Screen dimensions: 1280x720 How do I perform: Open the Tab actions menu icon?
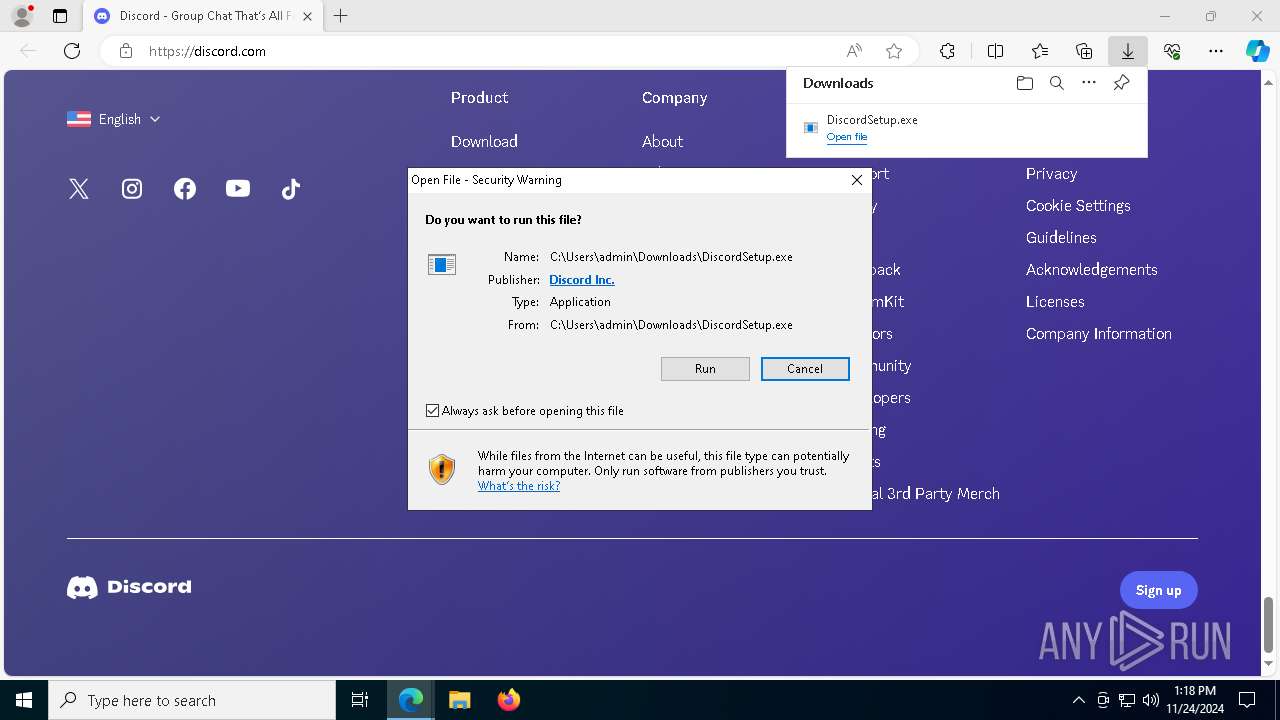click(x=60, y=16)
